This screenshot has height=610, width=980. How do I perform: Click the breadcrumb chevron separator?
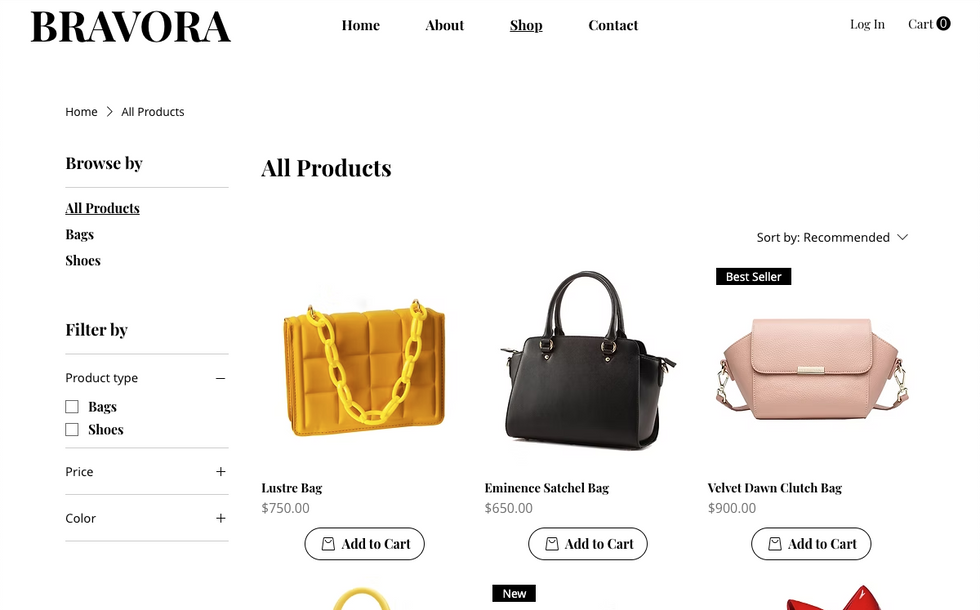pyautogui.click(x=109, y=112)
